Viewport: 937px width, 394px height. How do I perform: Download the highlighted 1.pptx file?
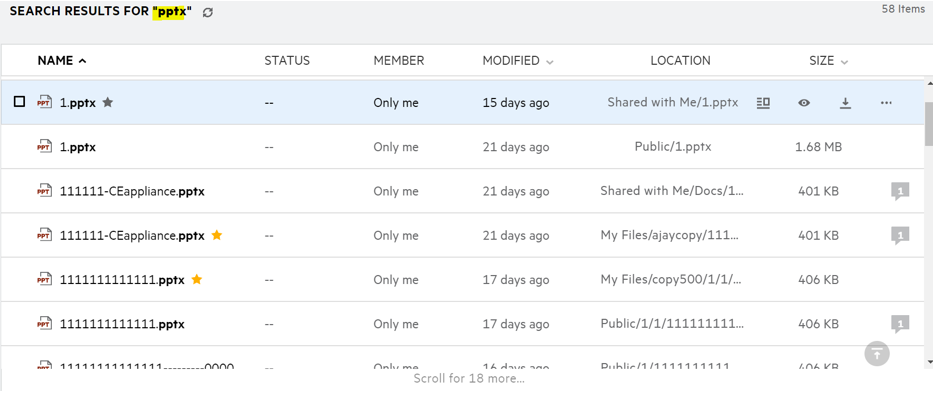845,103
